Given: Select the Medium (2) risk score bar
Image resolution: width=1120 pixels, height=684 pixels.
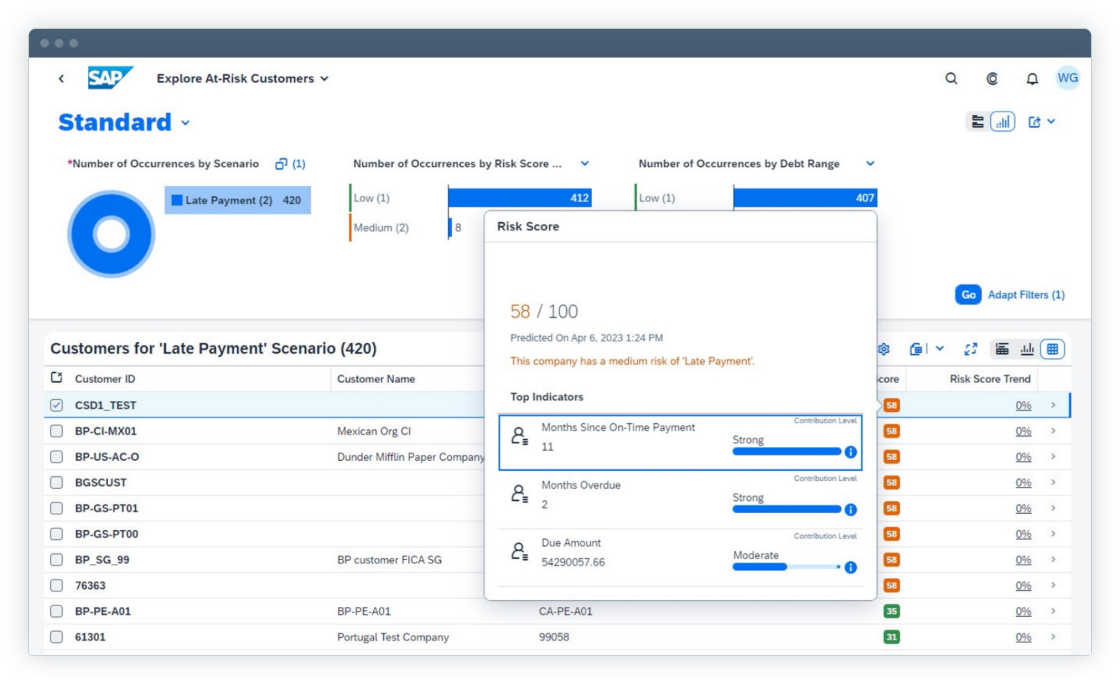Looking at the screenshot, I should pyautogui.click(x=450, y=228).
